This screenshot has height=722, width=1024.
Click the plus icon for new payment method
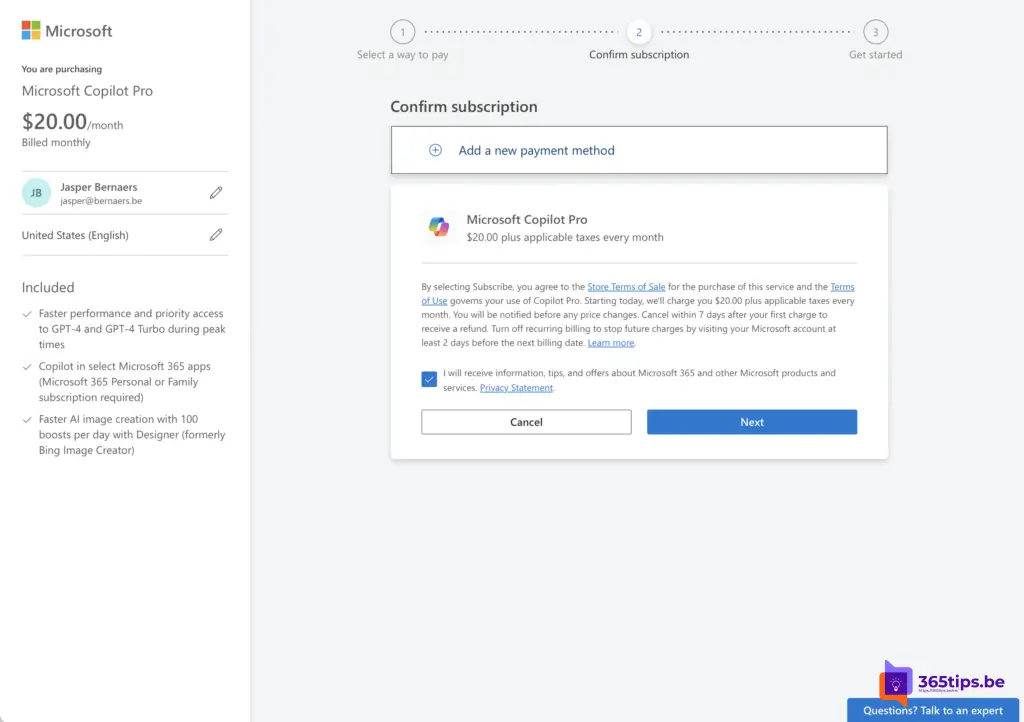coord(435,150)
